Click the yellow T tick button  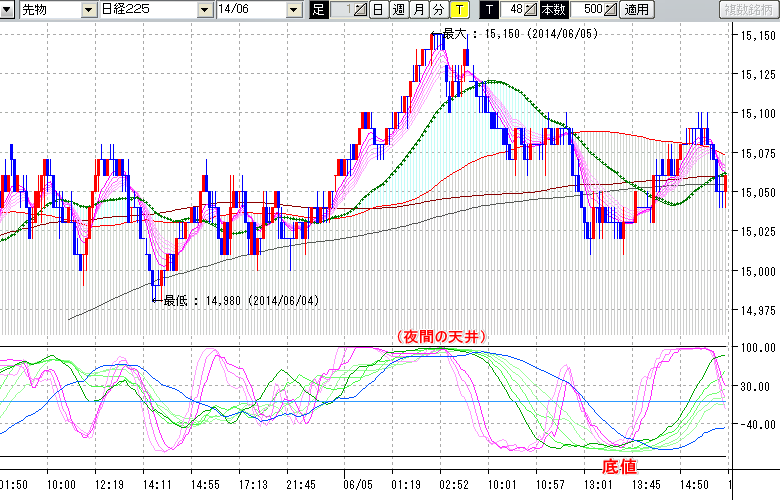click(458, 10)
